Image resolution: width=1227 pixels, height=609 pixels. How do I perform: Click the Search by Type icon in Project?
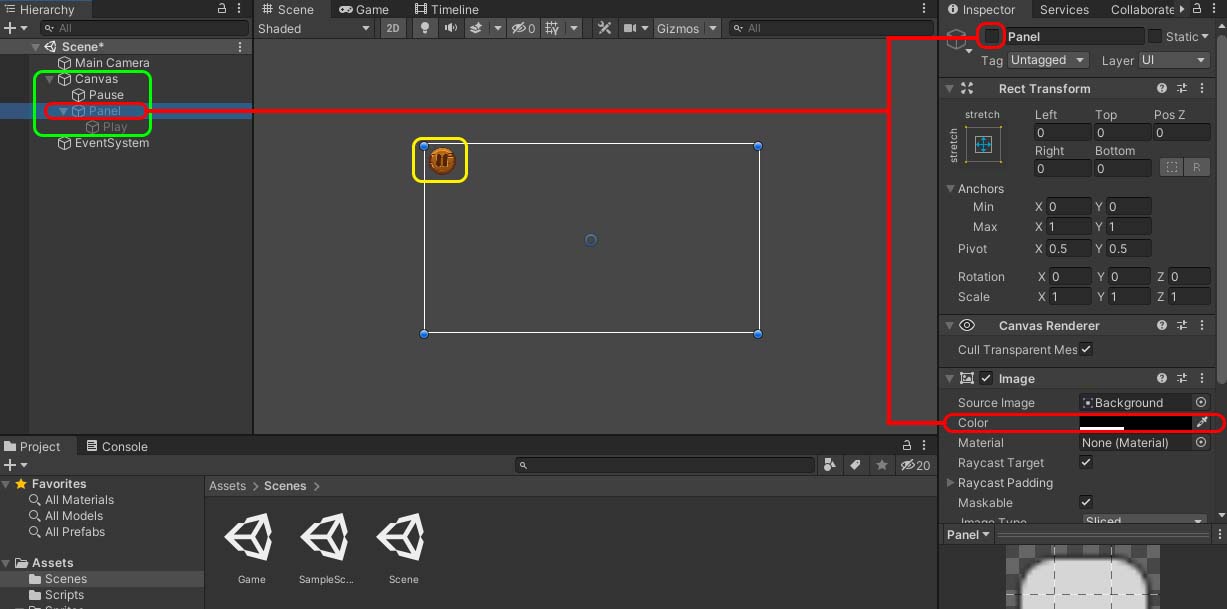tap(830, 466)
